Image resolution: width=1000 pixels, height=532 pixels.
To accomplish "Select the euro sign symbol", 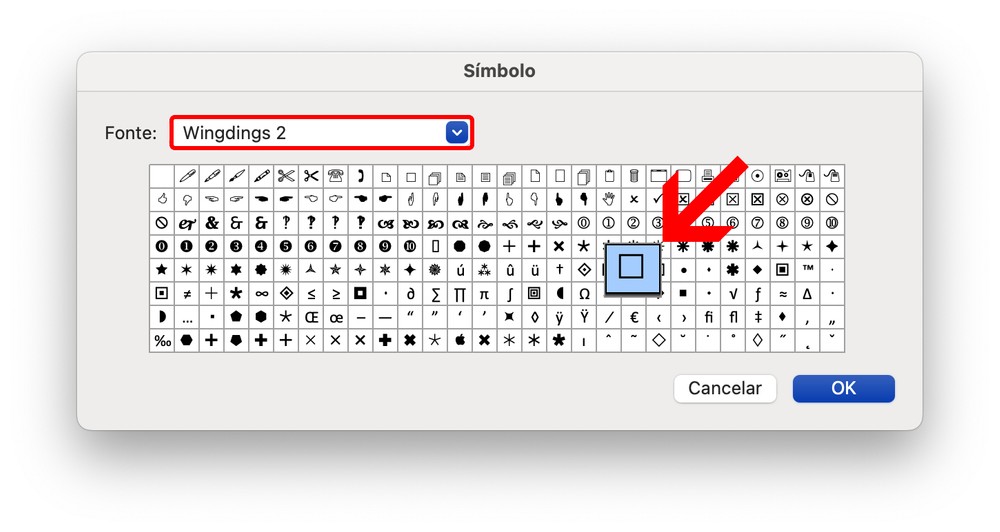I will [x=633, y=317].
